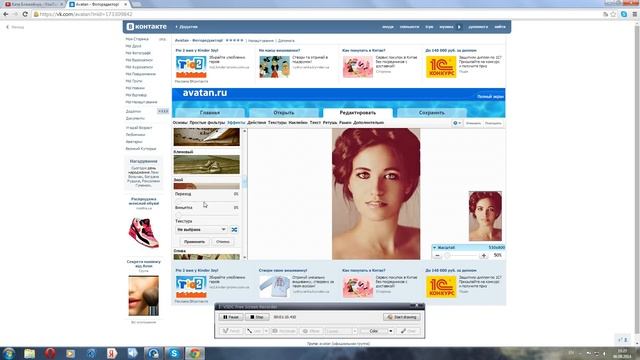The width and height of the screenshot is (640, 360).
Task: Collapse the effects panel side handle
Action: 245,182
